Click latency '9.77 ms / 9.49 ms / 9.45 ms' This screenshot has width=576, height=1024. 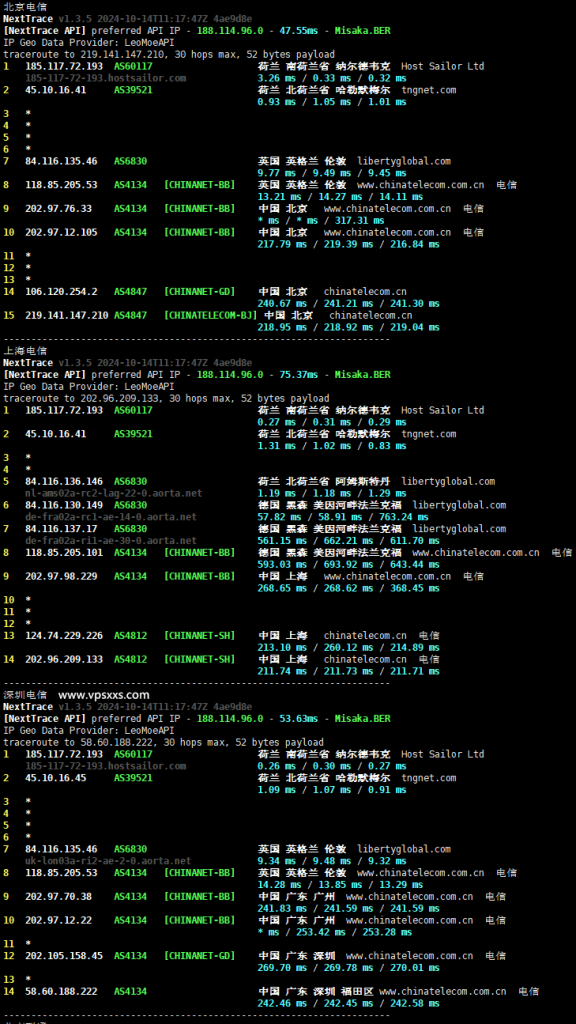[x=332, y=173]
